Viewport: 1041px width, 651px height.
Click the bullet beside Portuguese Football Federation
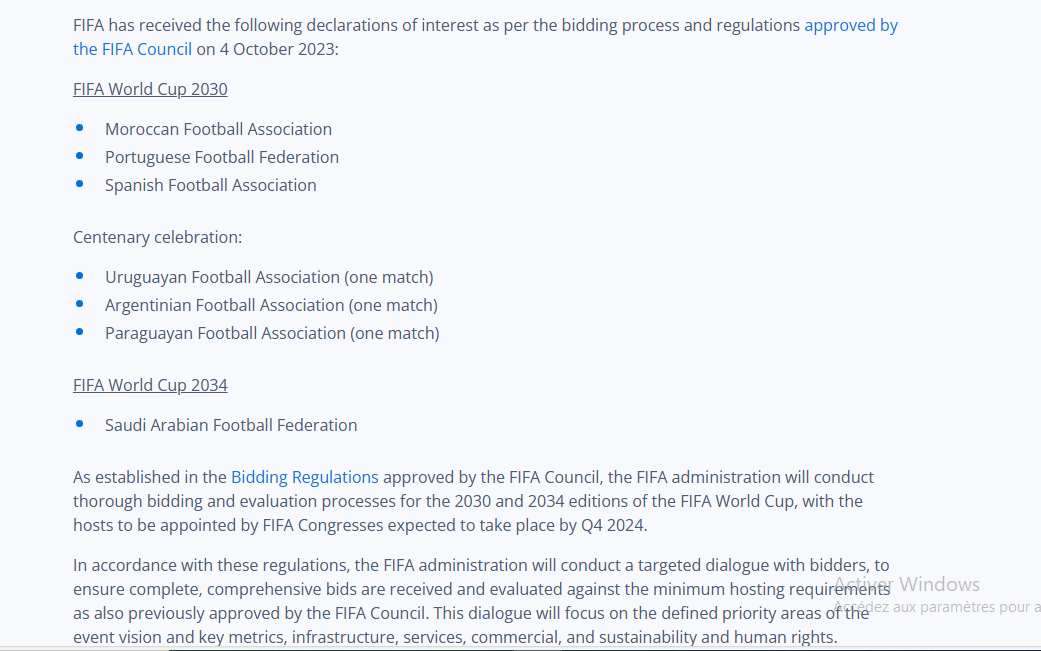pos(80,156)
